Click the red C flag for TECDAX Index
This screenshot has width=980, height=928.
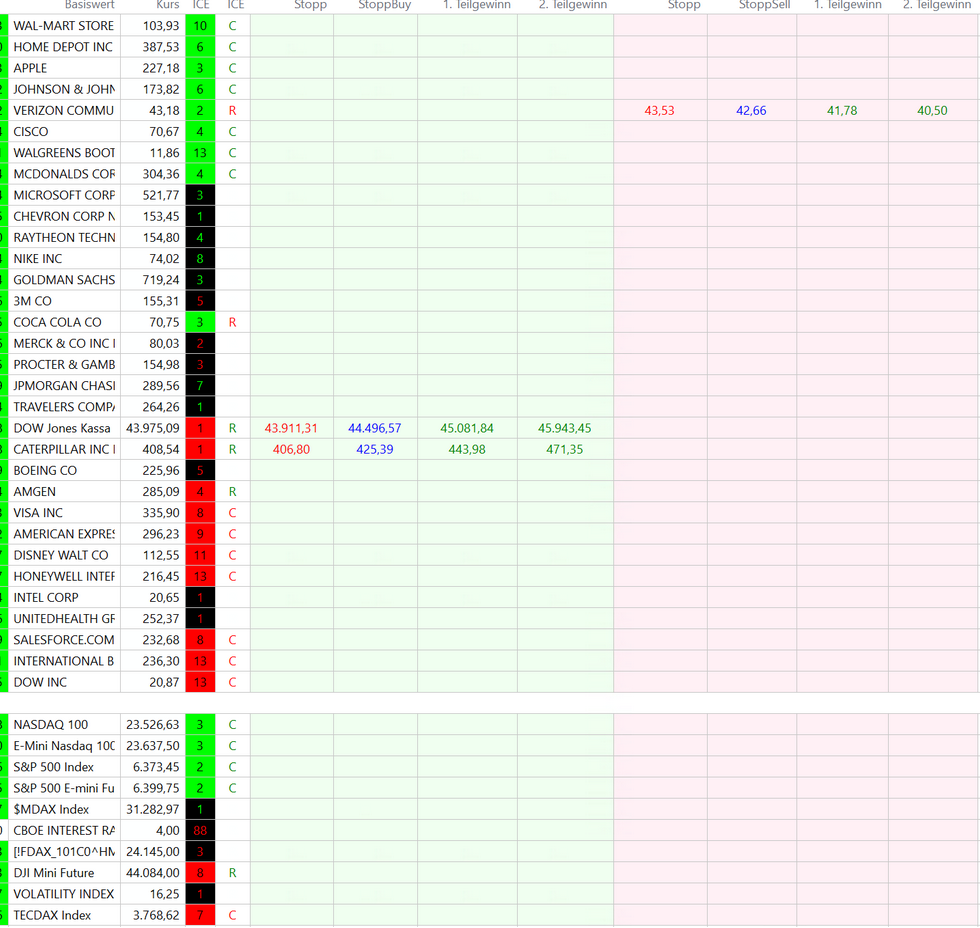232,916
